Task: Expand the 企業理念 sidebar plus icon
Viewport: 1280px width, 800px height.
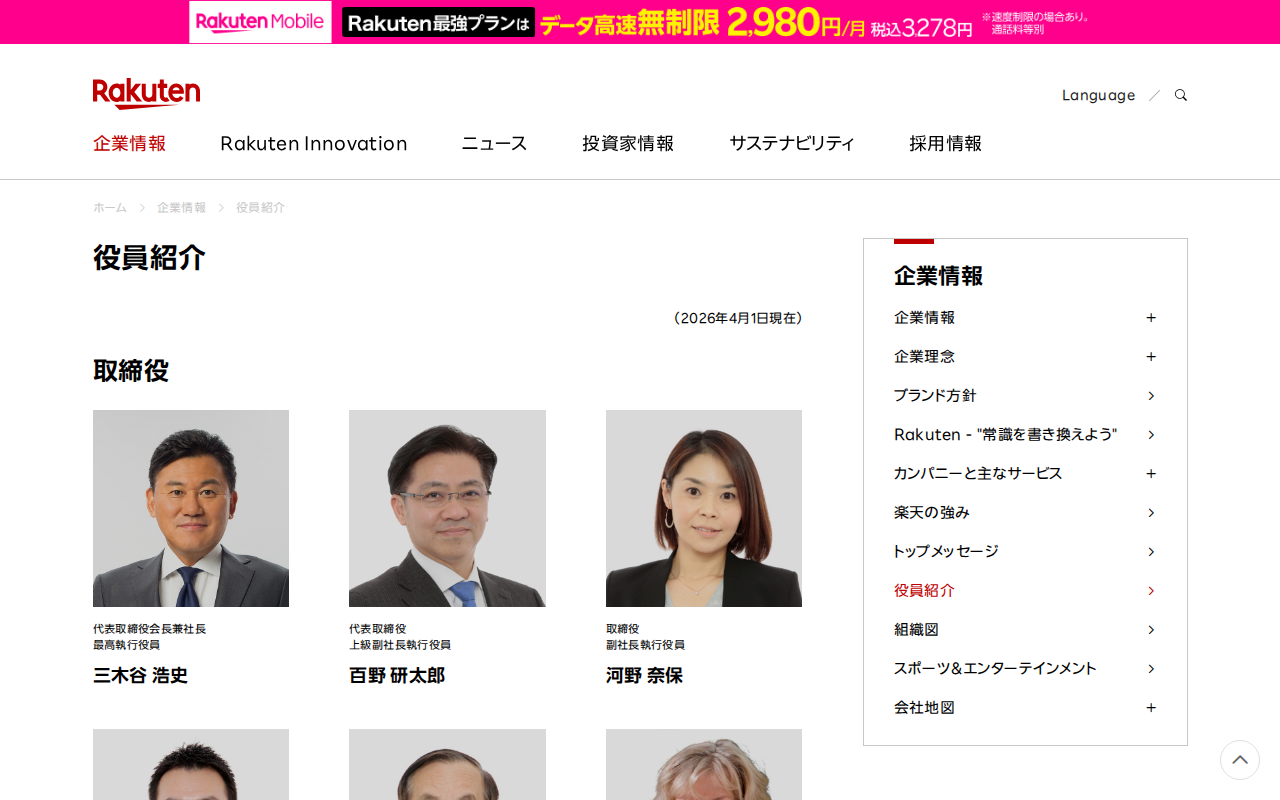Action: pos(1151,357)
